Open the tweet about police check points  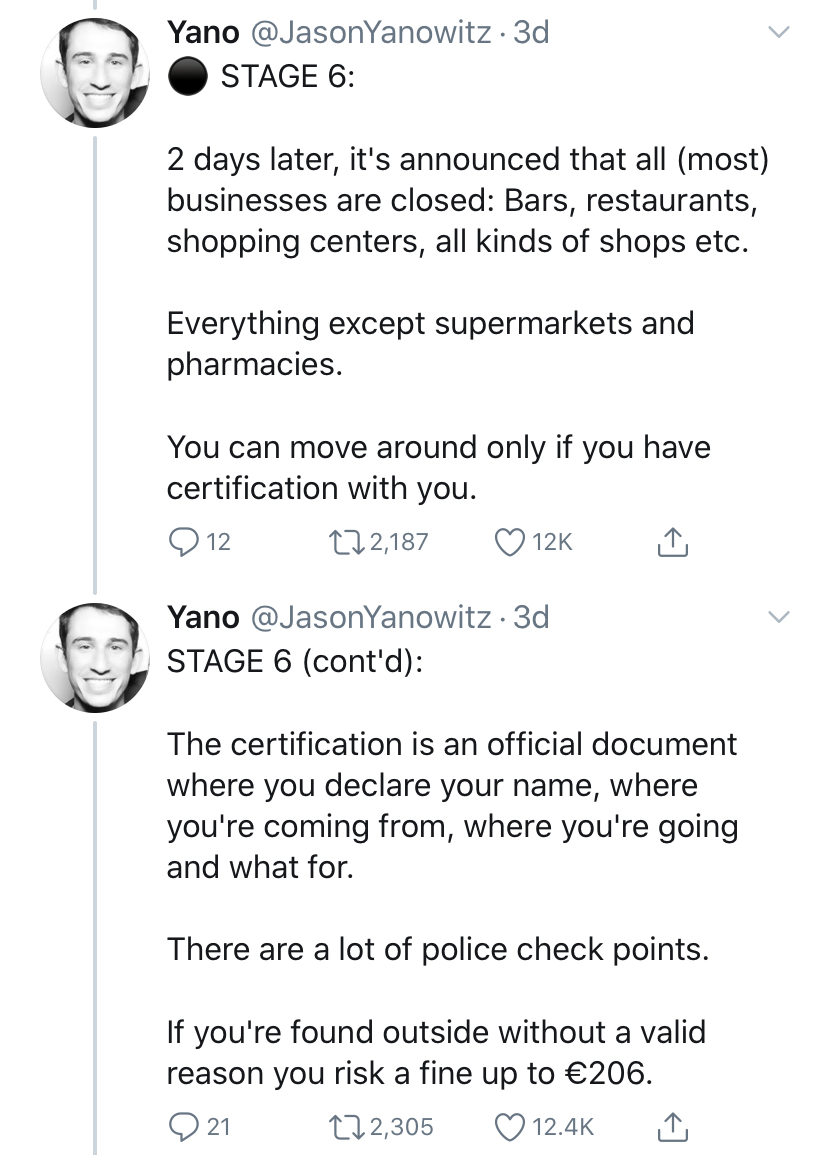point(437,948)
